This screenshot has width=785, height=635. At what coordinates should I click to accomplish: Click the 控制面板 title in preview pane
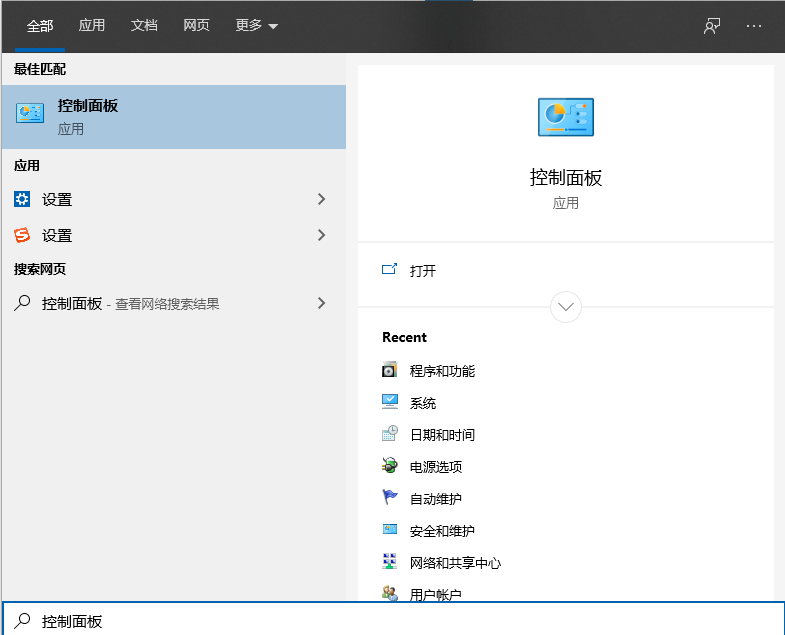[x=566, y=178]
